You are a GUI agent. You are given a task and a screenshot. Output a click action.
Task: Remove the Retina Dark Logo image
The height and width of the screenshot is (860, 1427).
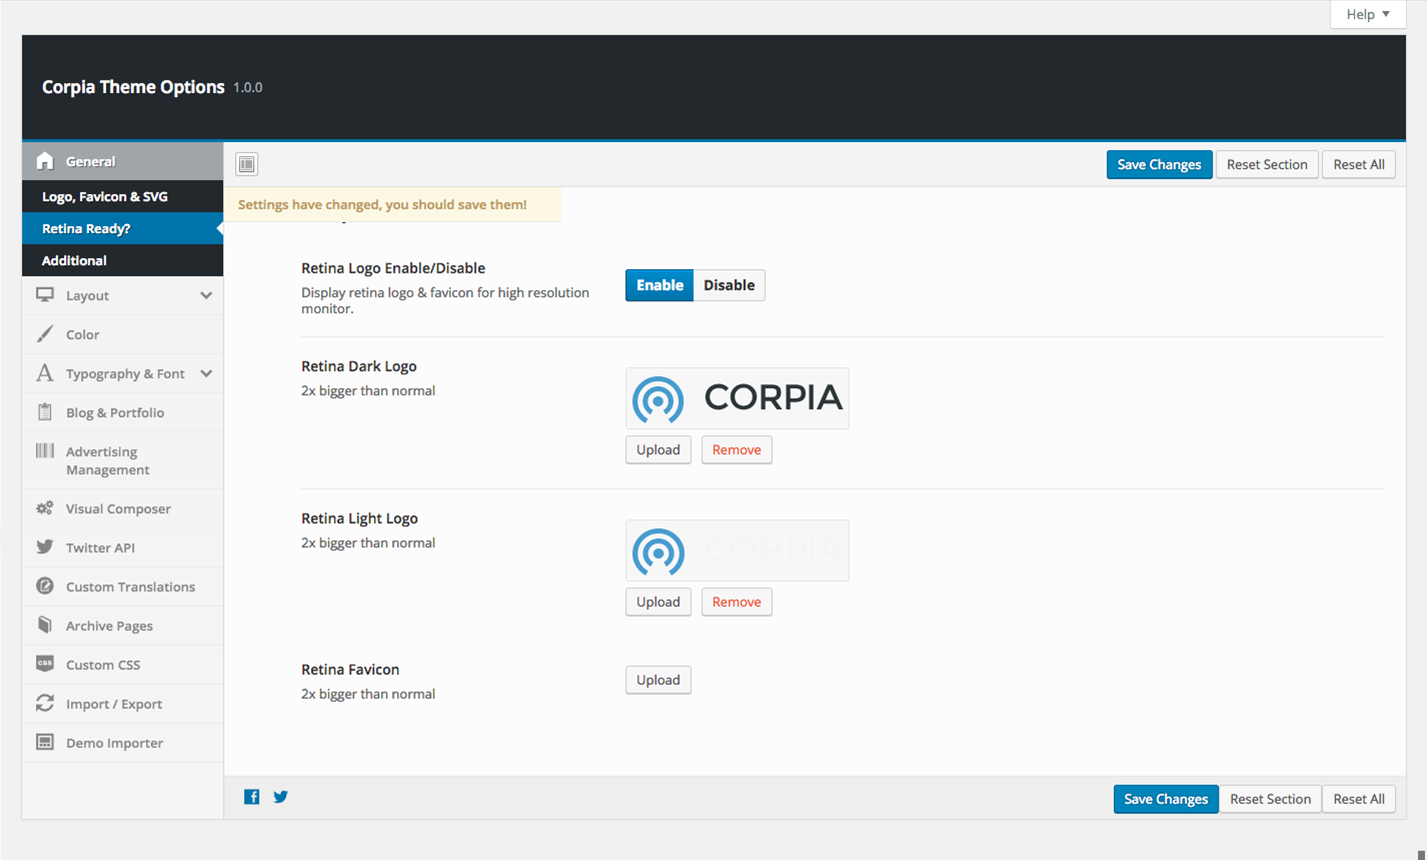click(736, 450)
